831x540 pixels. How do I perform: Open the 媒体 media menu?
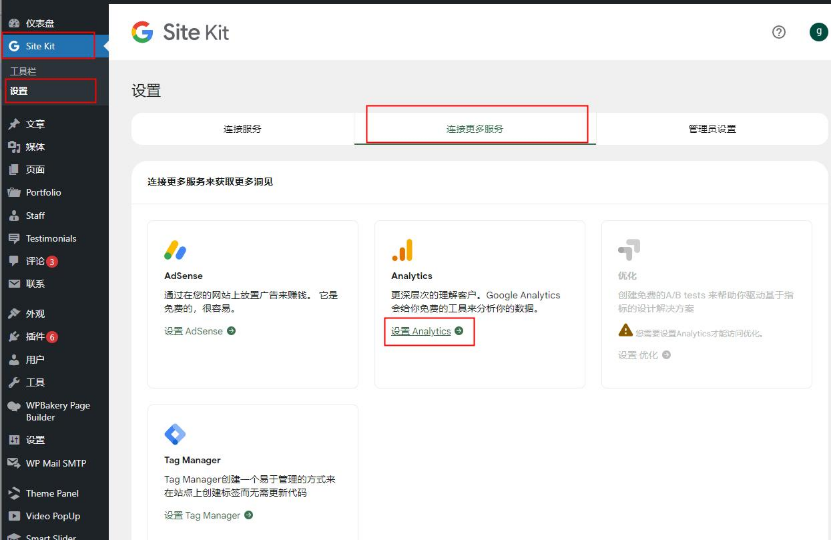35,147
